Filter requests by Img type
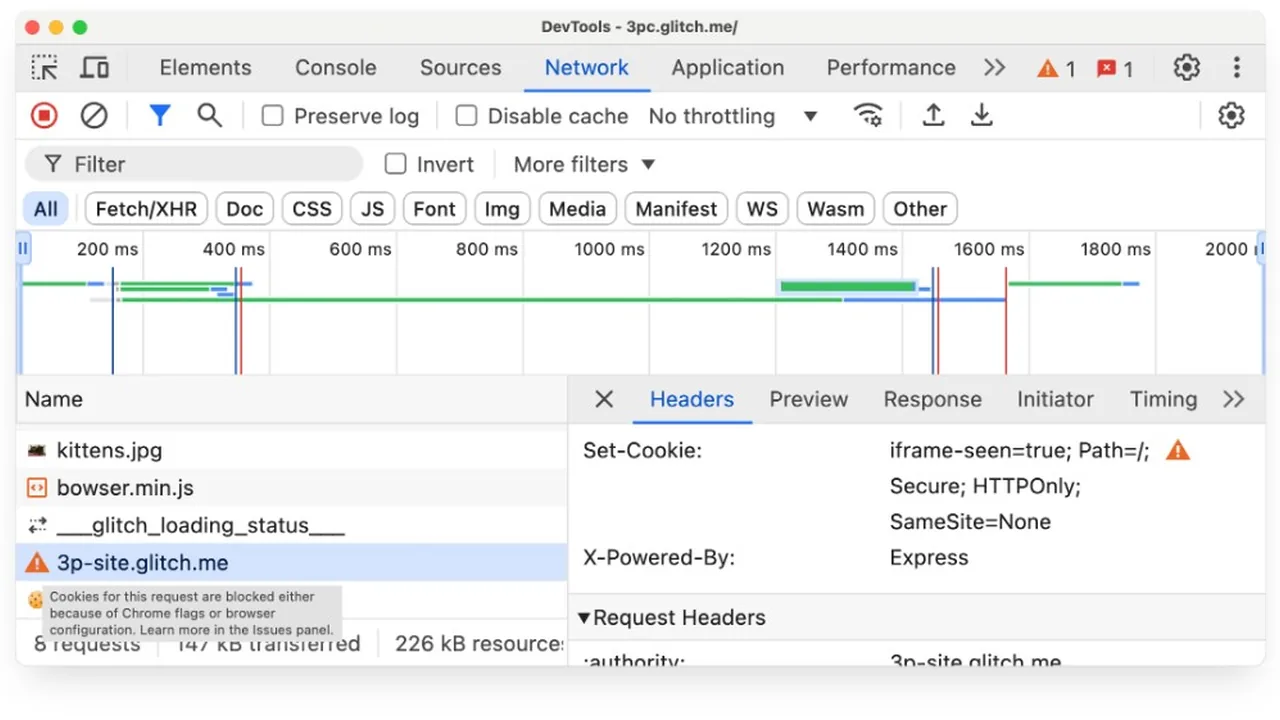1280x720 pixels. 502,209
